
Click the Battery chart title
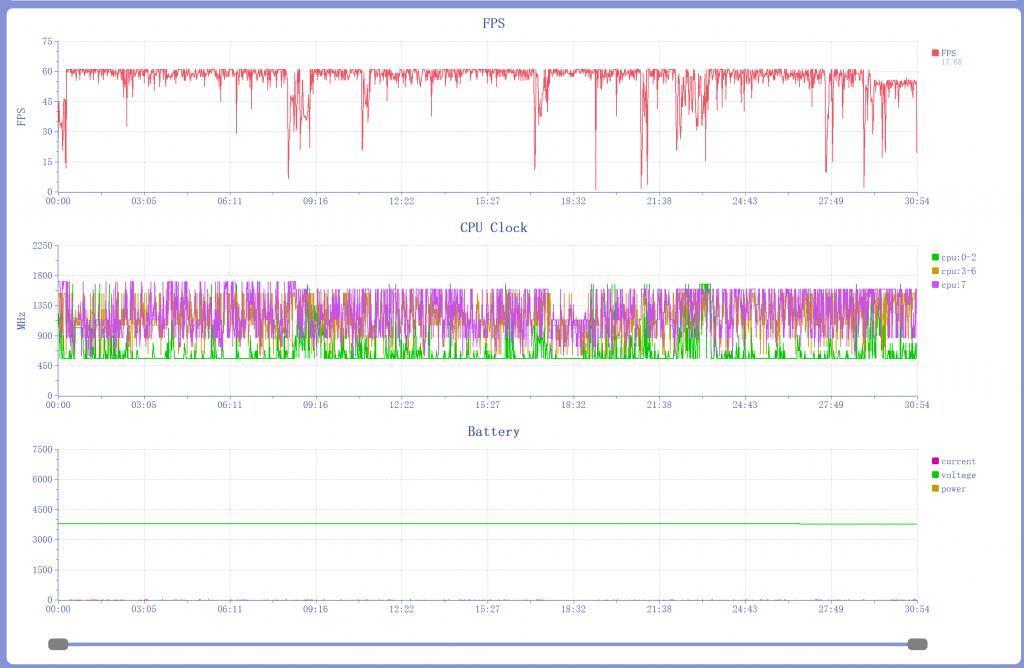(x=493, y=431)
